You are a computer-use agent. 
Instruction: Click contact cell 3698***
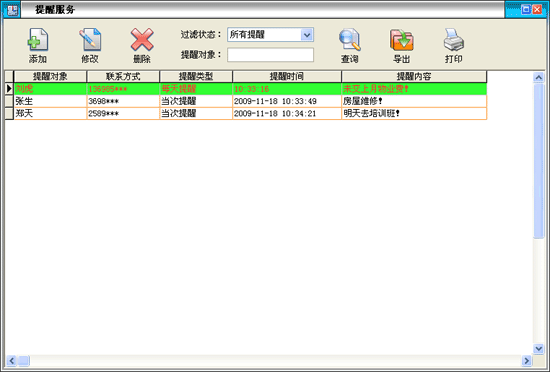tap(123, 101)
